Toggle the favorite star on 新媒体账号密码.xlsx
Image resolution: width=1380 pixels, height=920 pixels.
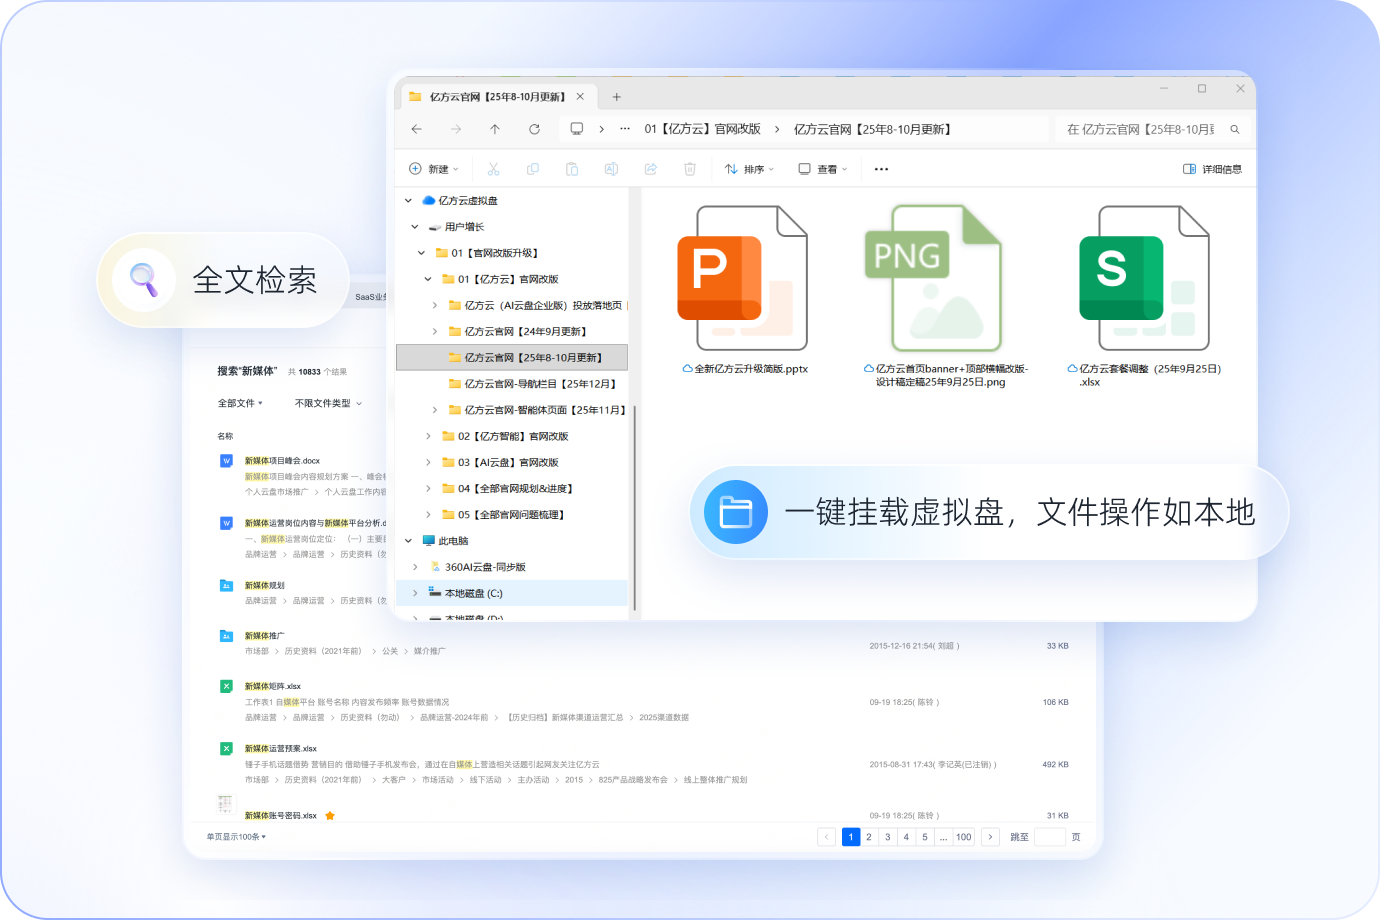(330, 815)
